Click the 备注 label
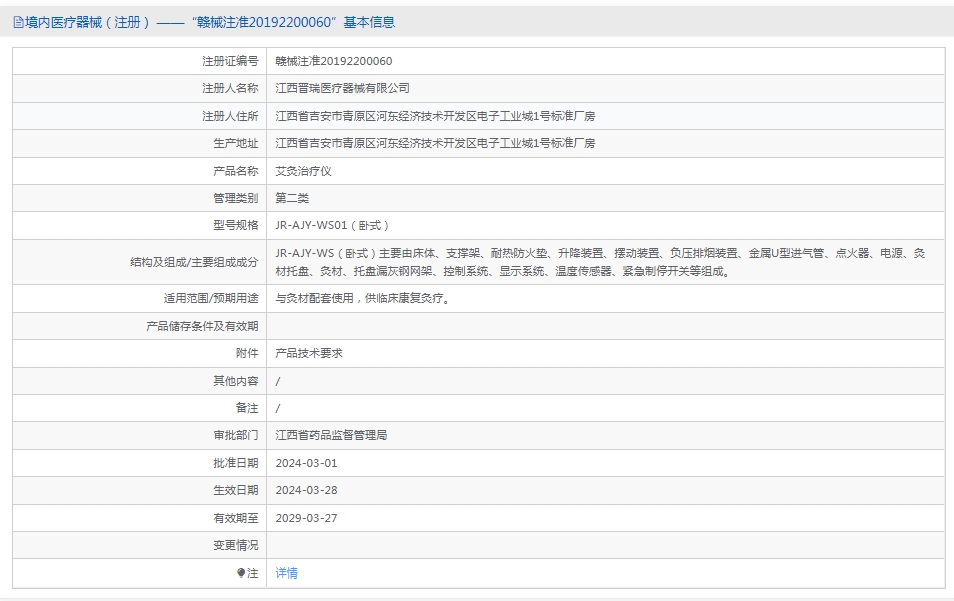 [x=247, y=408]
